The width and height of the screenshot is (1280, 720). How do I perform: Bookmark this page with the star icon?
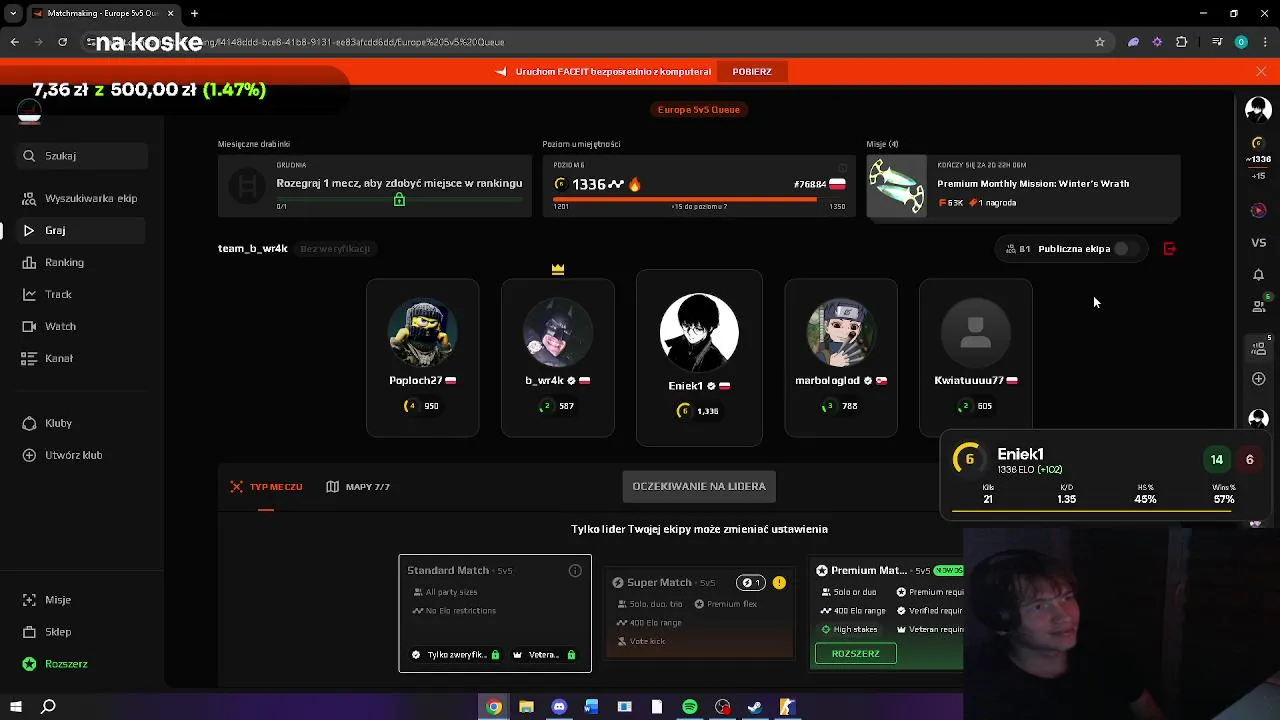pos(1100,42)
